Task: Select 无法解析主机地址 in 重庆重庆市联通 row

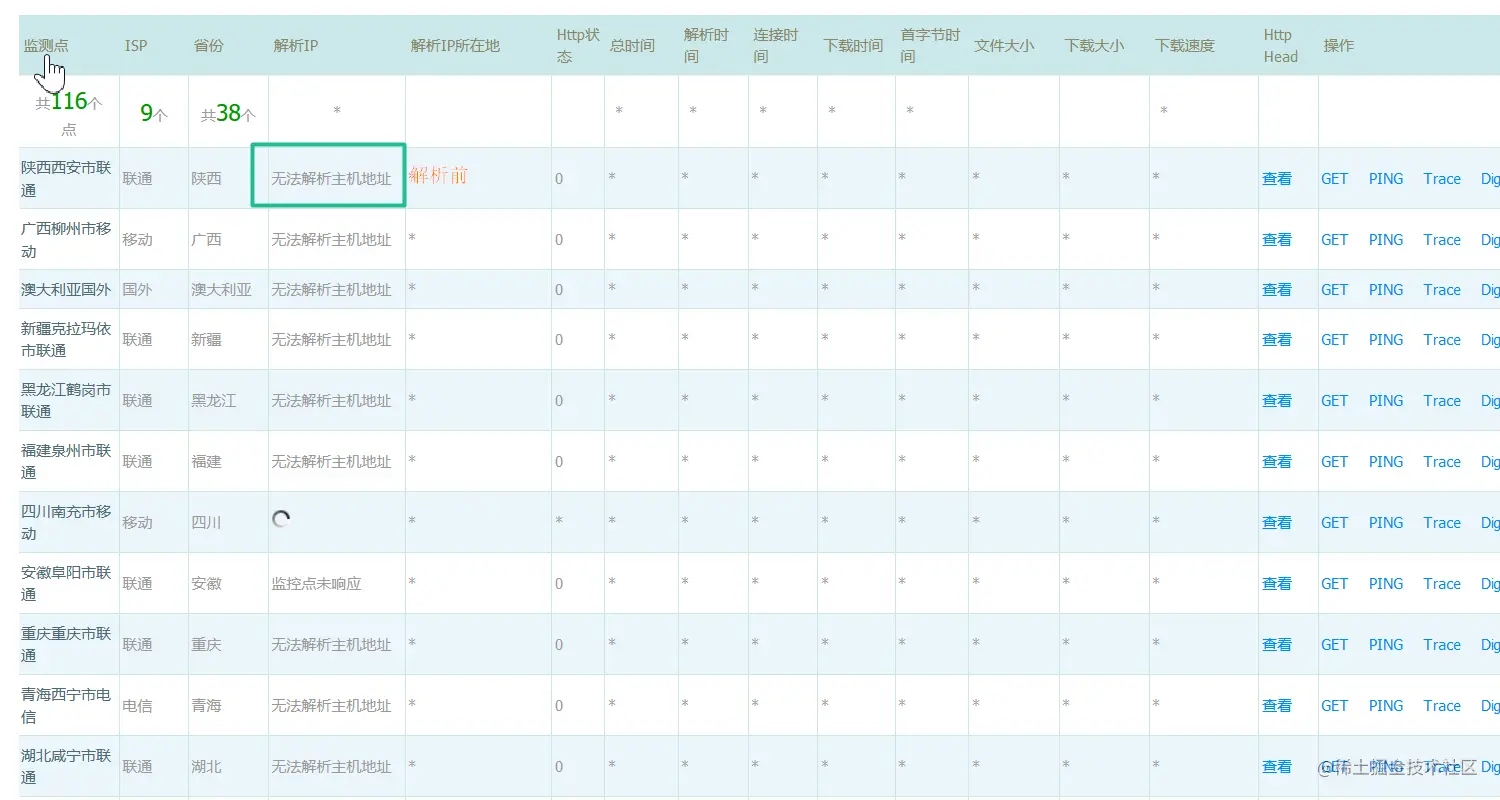Action: click(x=331, y=645)
